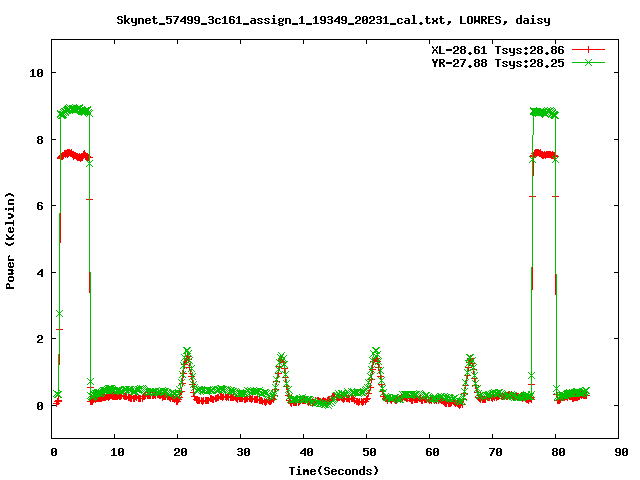Image resolution: width=640 pixels, height=480 pixels.
Task: Click the x-axis tick label 40
Action: click(307, 452)
